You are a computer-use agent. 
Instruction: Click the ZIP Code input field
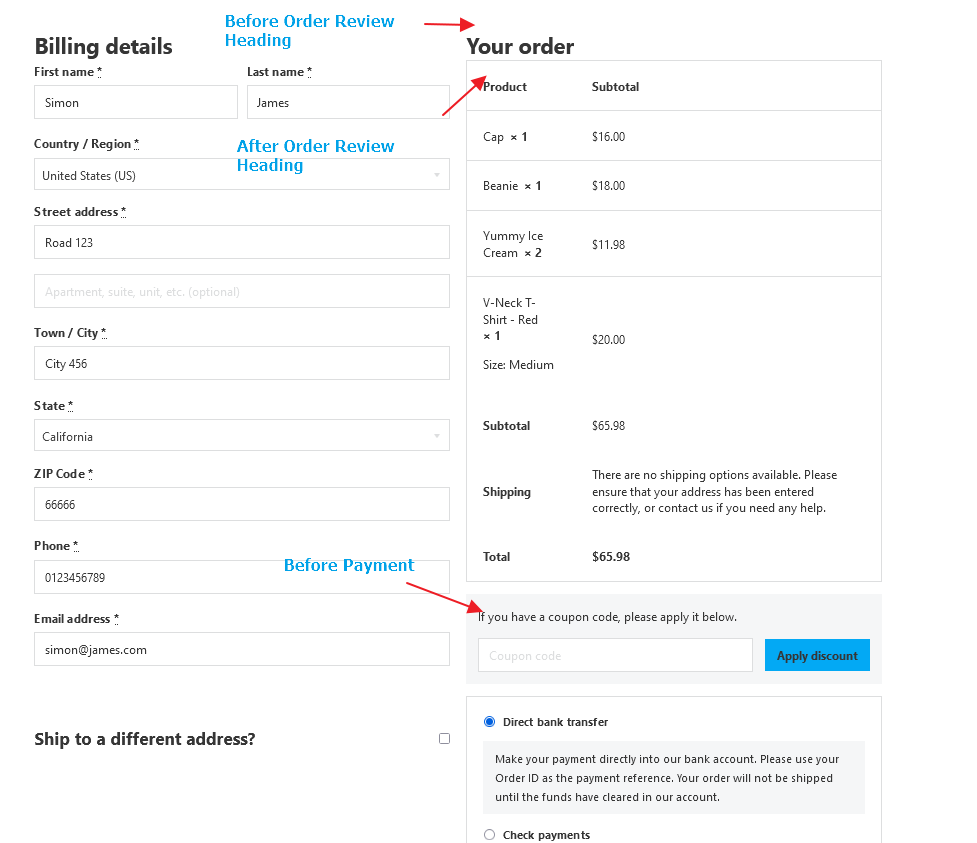pos(241,504)
